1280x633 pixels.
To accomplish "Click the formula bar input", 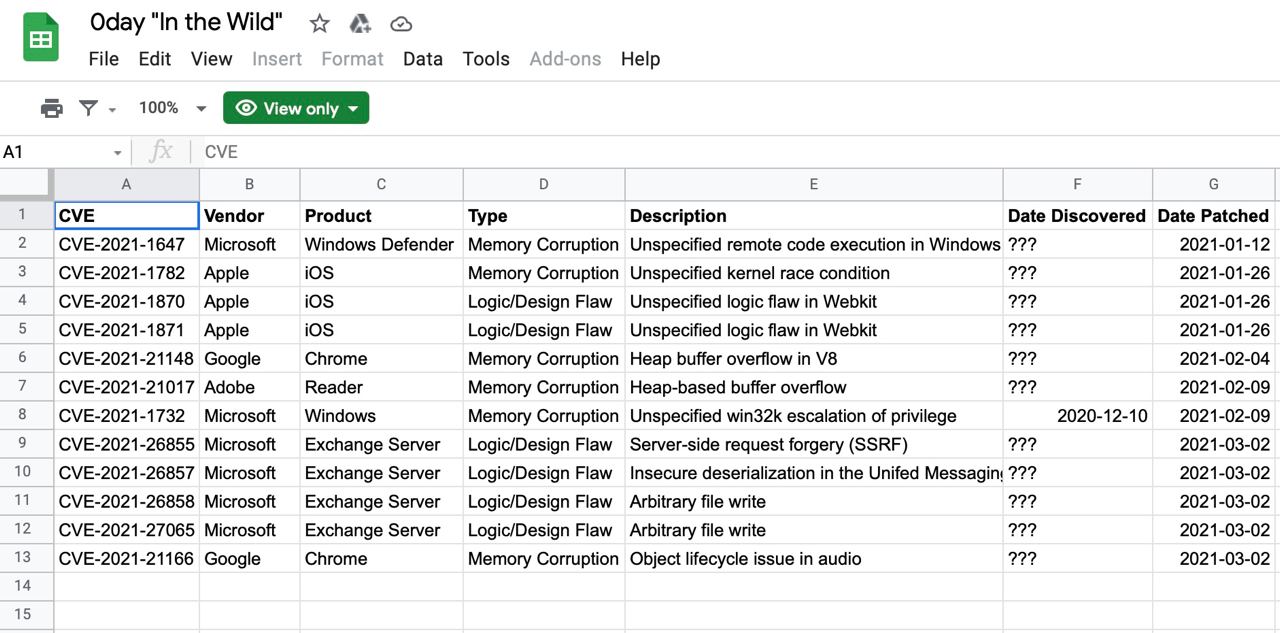I will (700, 152).
